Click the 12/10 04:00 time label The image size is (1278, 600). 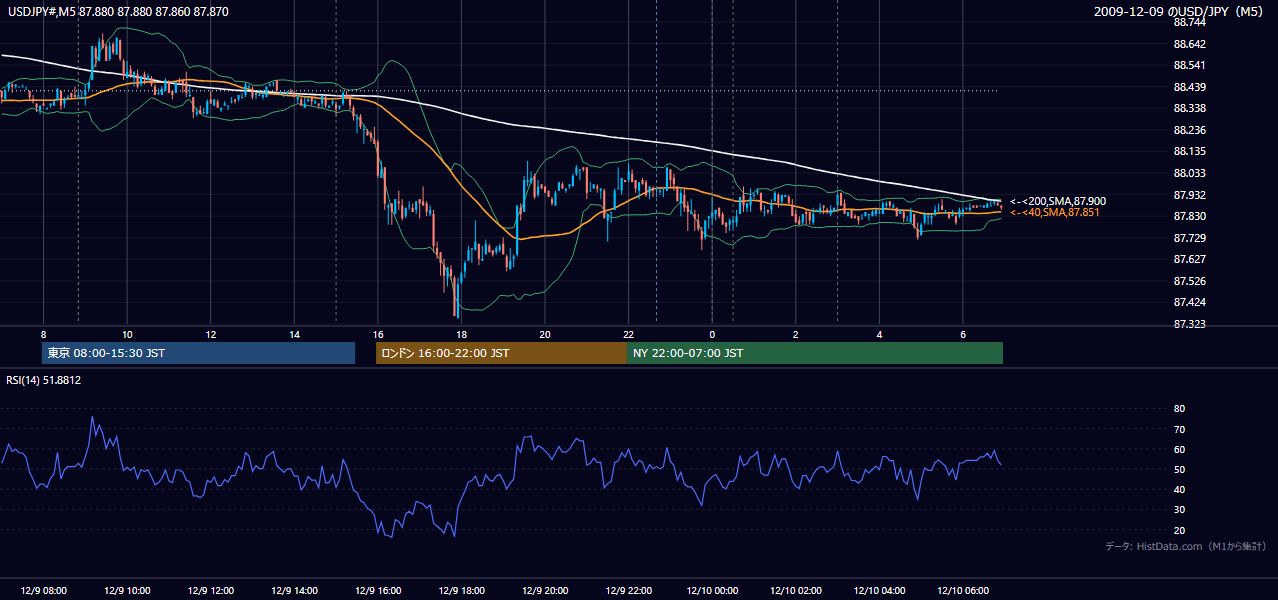pyautogui.click(x=879, y=590)
